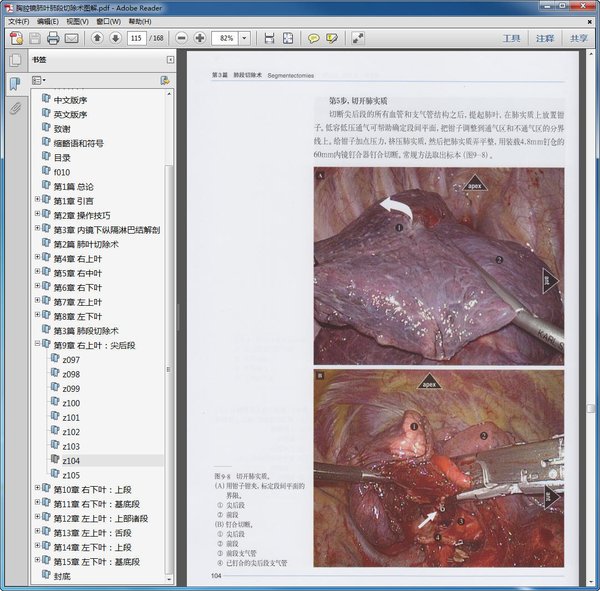
Task: Expand 第7章 左上叶 bookmark
Action: pos(38,300)
